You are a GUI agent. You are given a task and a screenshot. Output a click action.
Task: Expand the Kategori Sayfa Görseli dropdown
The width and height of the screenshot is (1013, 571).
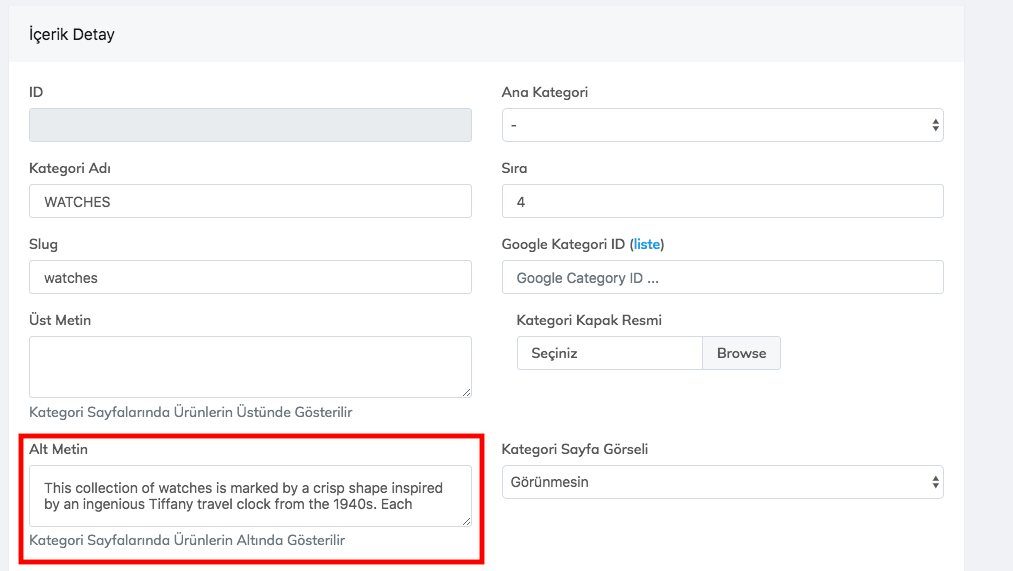(x=722, y=482)
